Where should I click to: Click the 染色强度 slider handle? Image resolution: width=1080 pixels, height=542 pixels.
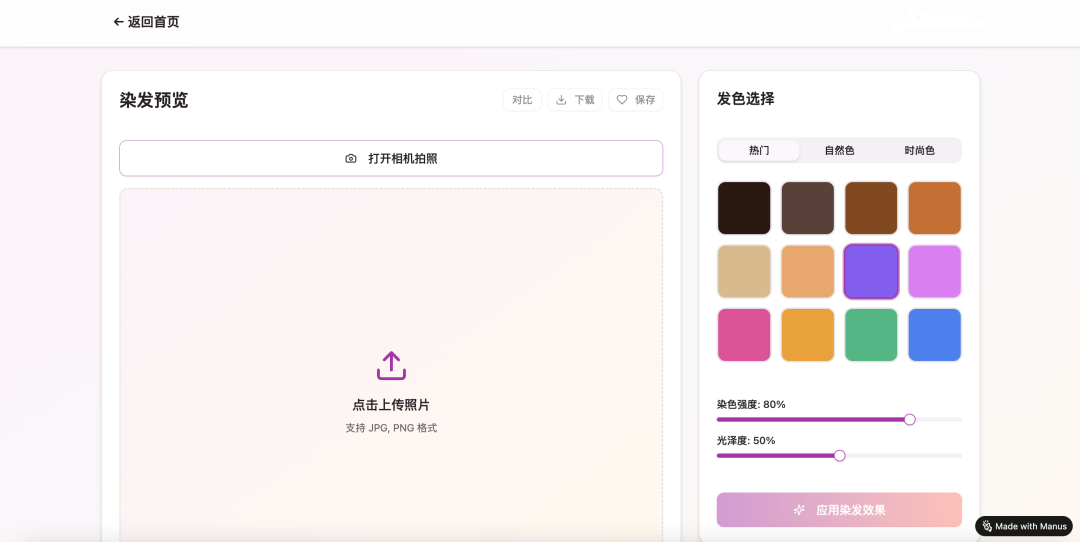click(x=909, y=420)
